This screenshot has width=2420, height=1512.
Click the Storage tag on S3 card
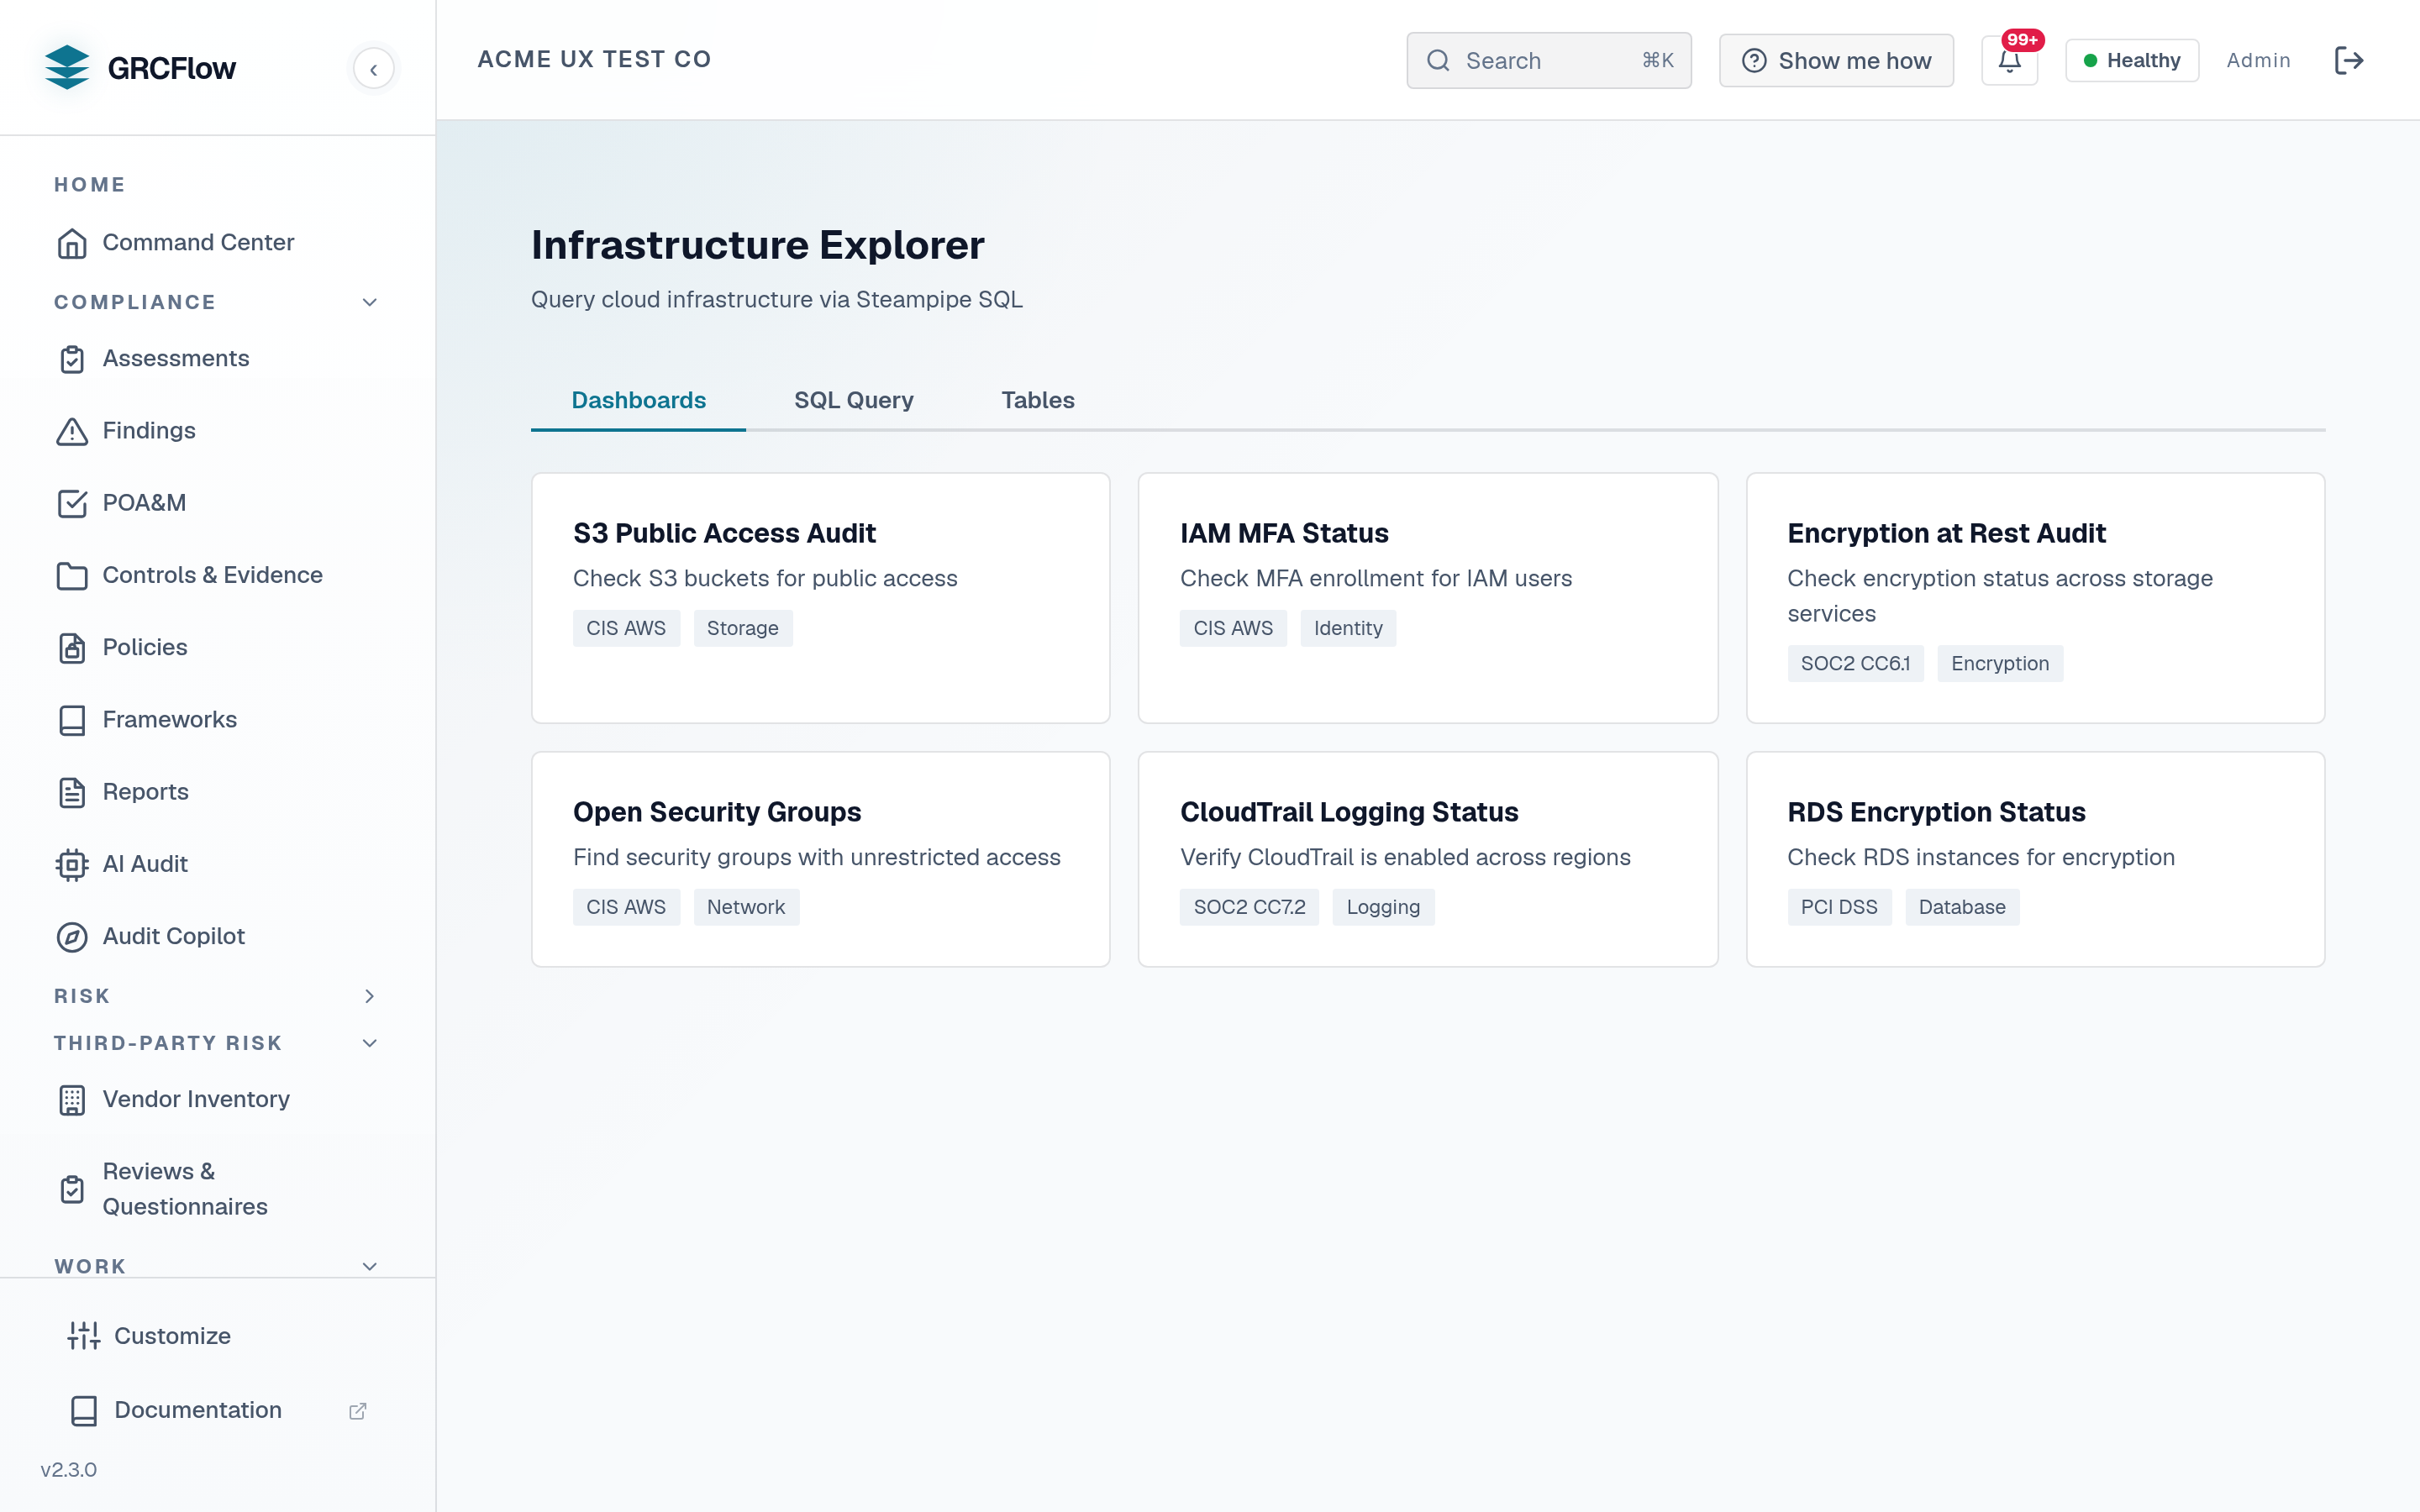[743, 628]
